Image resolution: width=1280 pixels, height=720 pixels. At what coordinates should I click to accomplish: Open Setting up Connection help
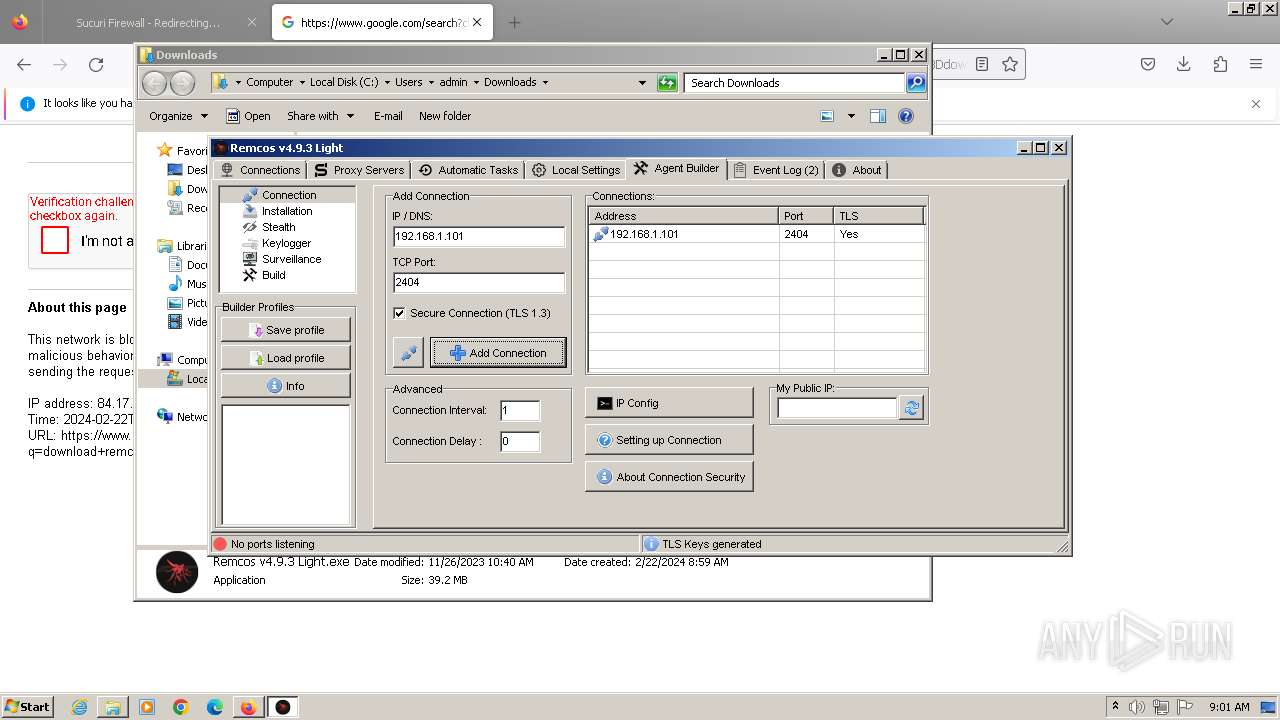669,440
